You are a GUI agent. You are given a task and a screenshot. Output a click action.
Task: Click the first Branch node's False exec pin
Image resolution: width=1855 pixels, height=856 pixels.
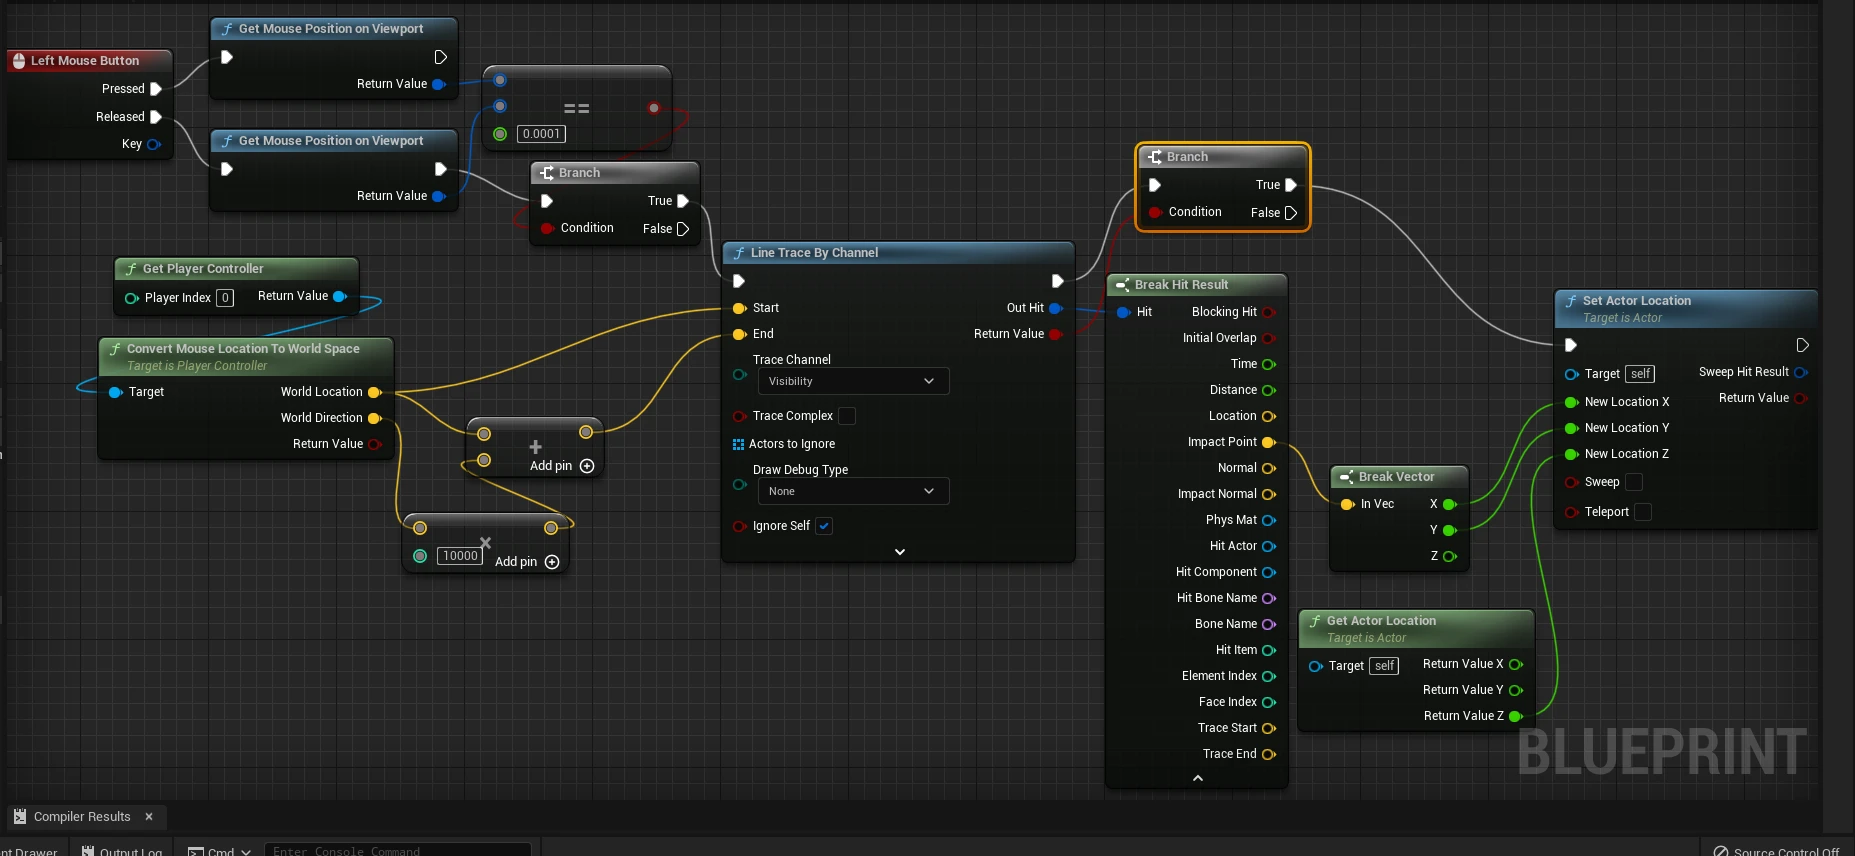683,229
